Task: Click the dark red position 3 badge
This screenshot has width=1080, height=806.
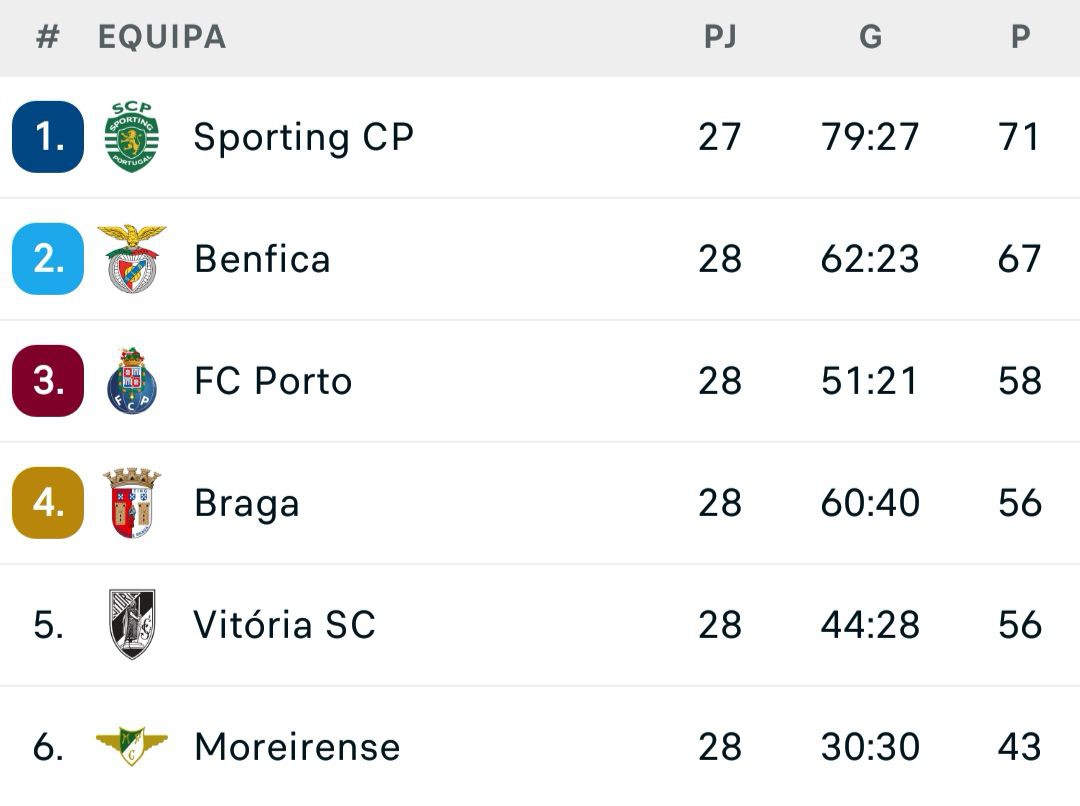Action: (x=46, y=380)
